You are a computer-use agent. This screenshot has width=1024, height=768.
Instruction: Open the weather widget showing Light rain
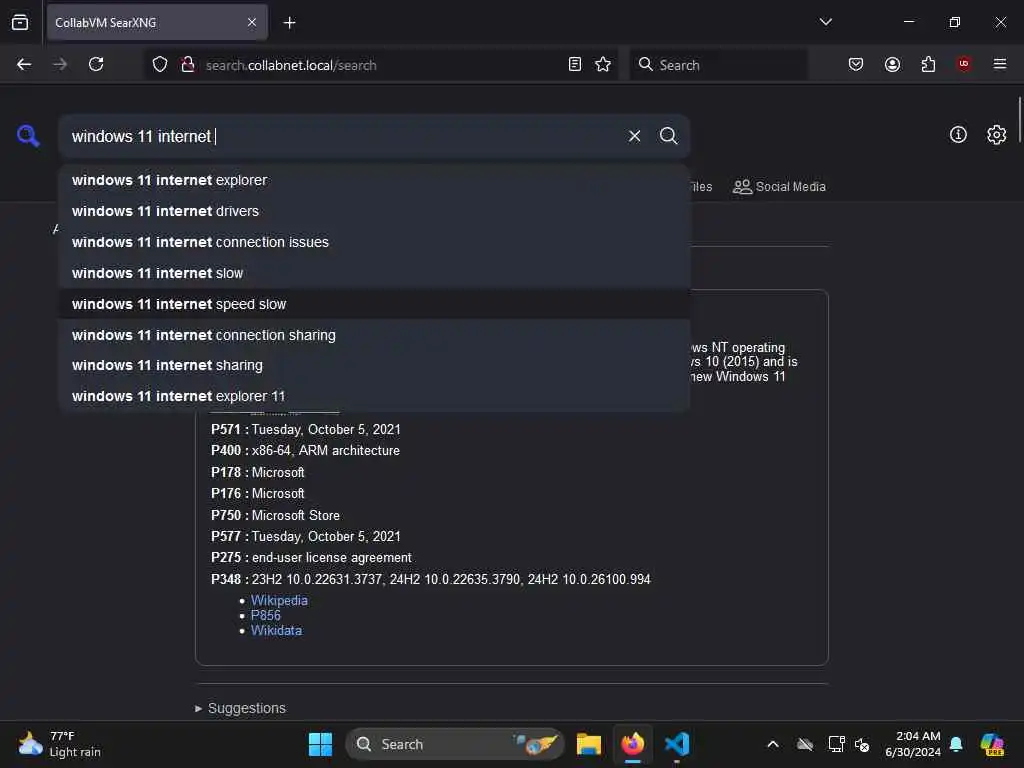[59, 744]
